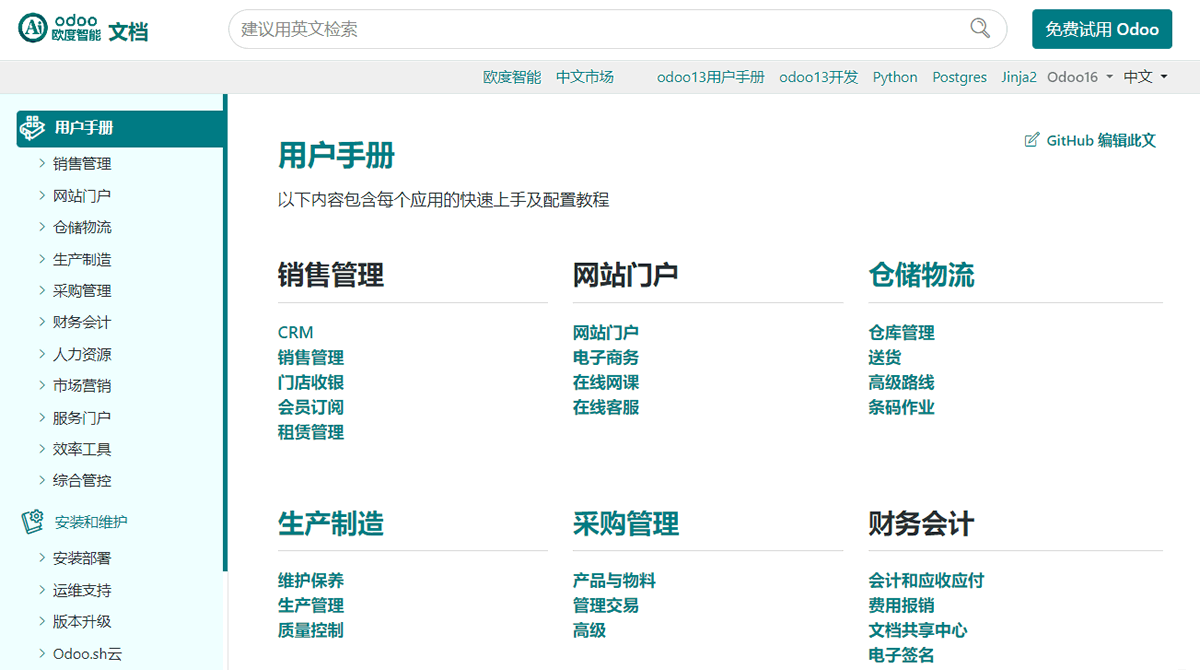This screenshot has width=1200, height=670.
Task: Click the 免费试用 Odoo button
Action: [x=1101, y=29]
